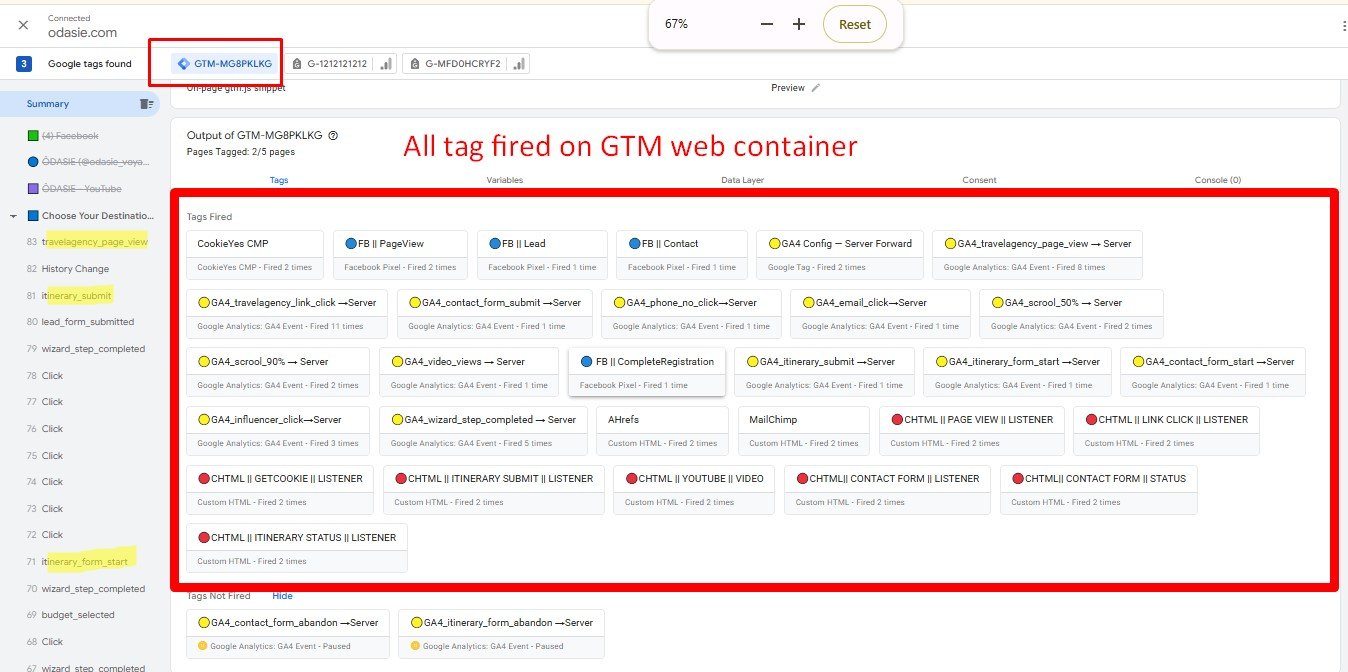This screenshot has width=1348, height=672.
Task: Click the chart icon beside G-1212121212
Action: coord(386,64)
